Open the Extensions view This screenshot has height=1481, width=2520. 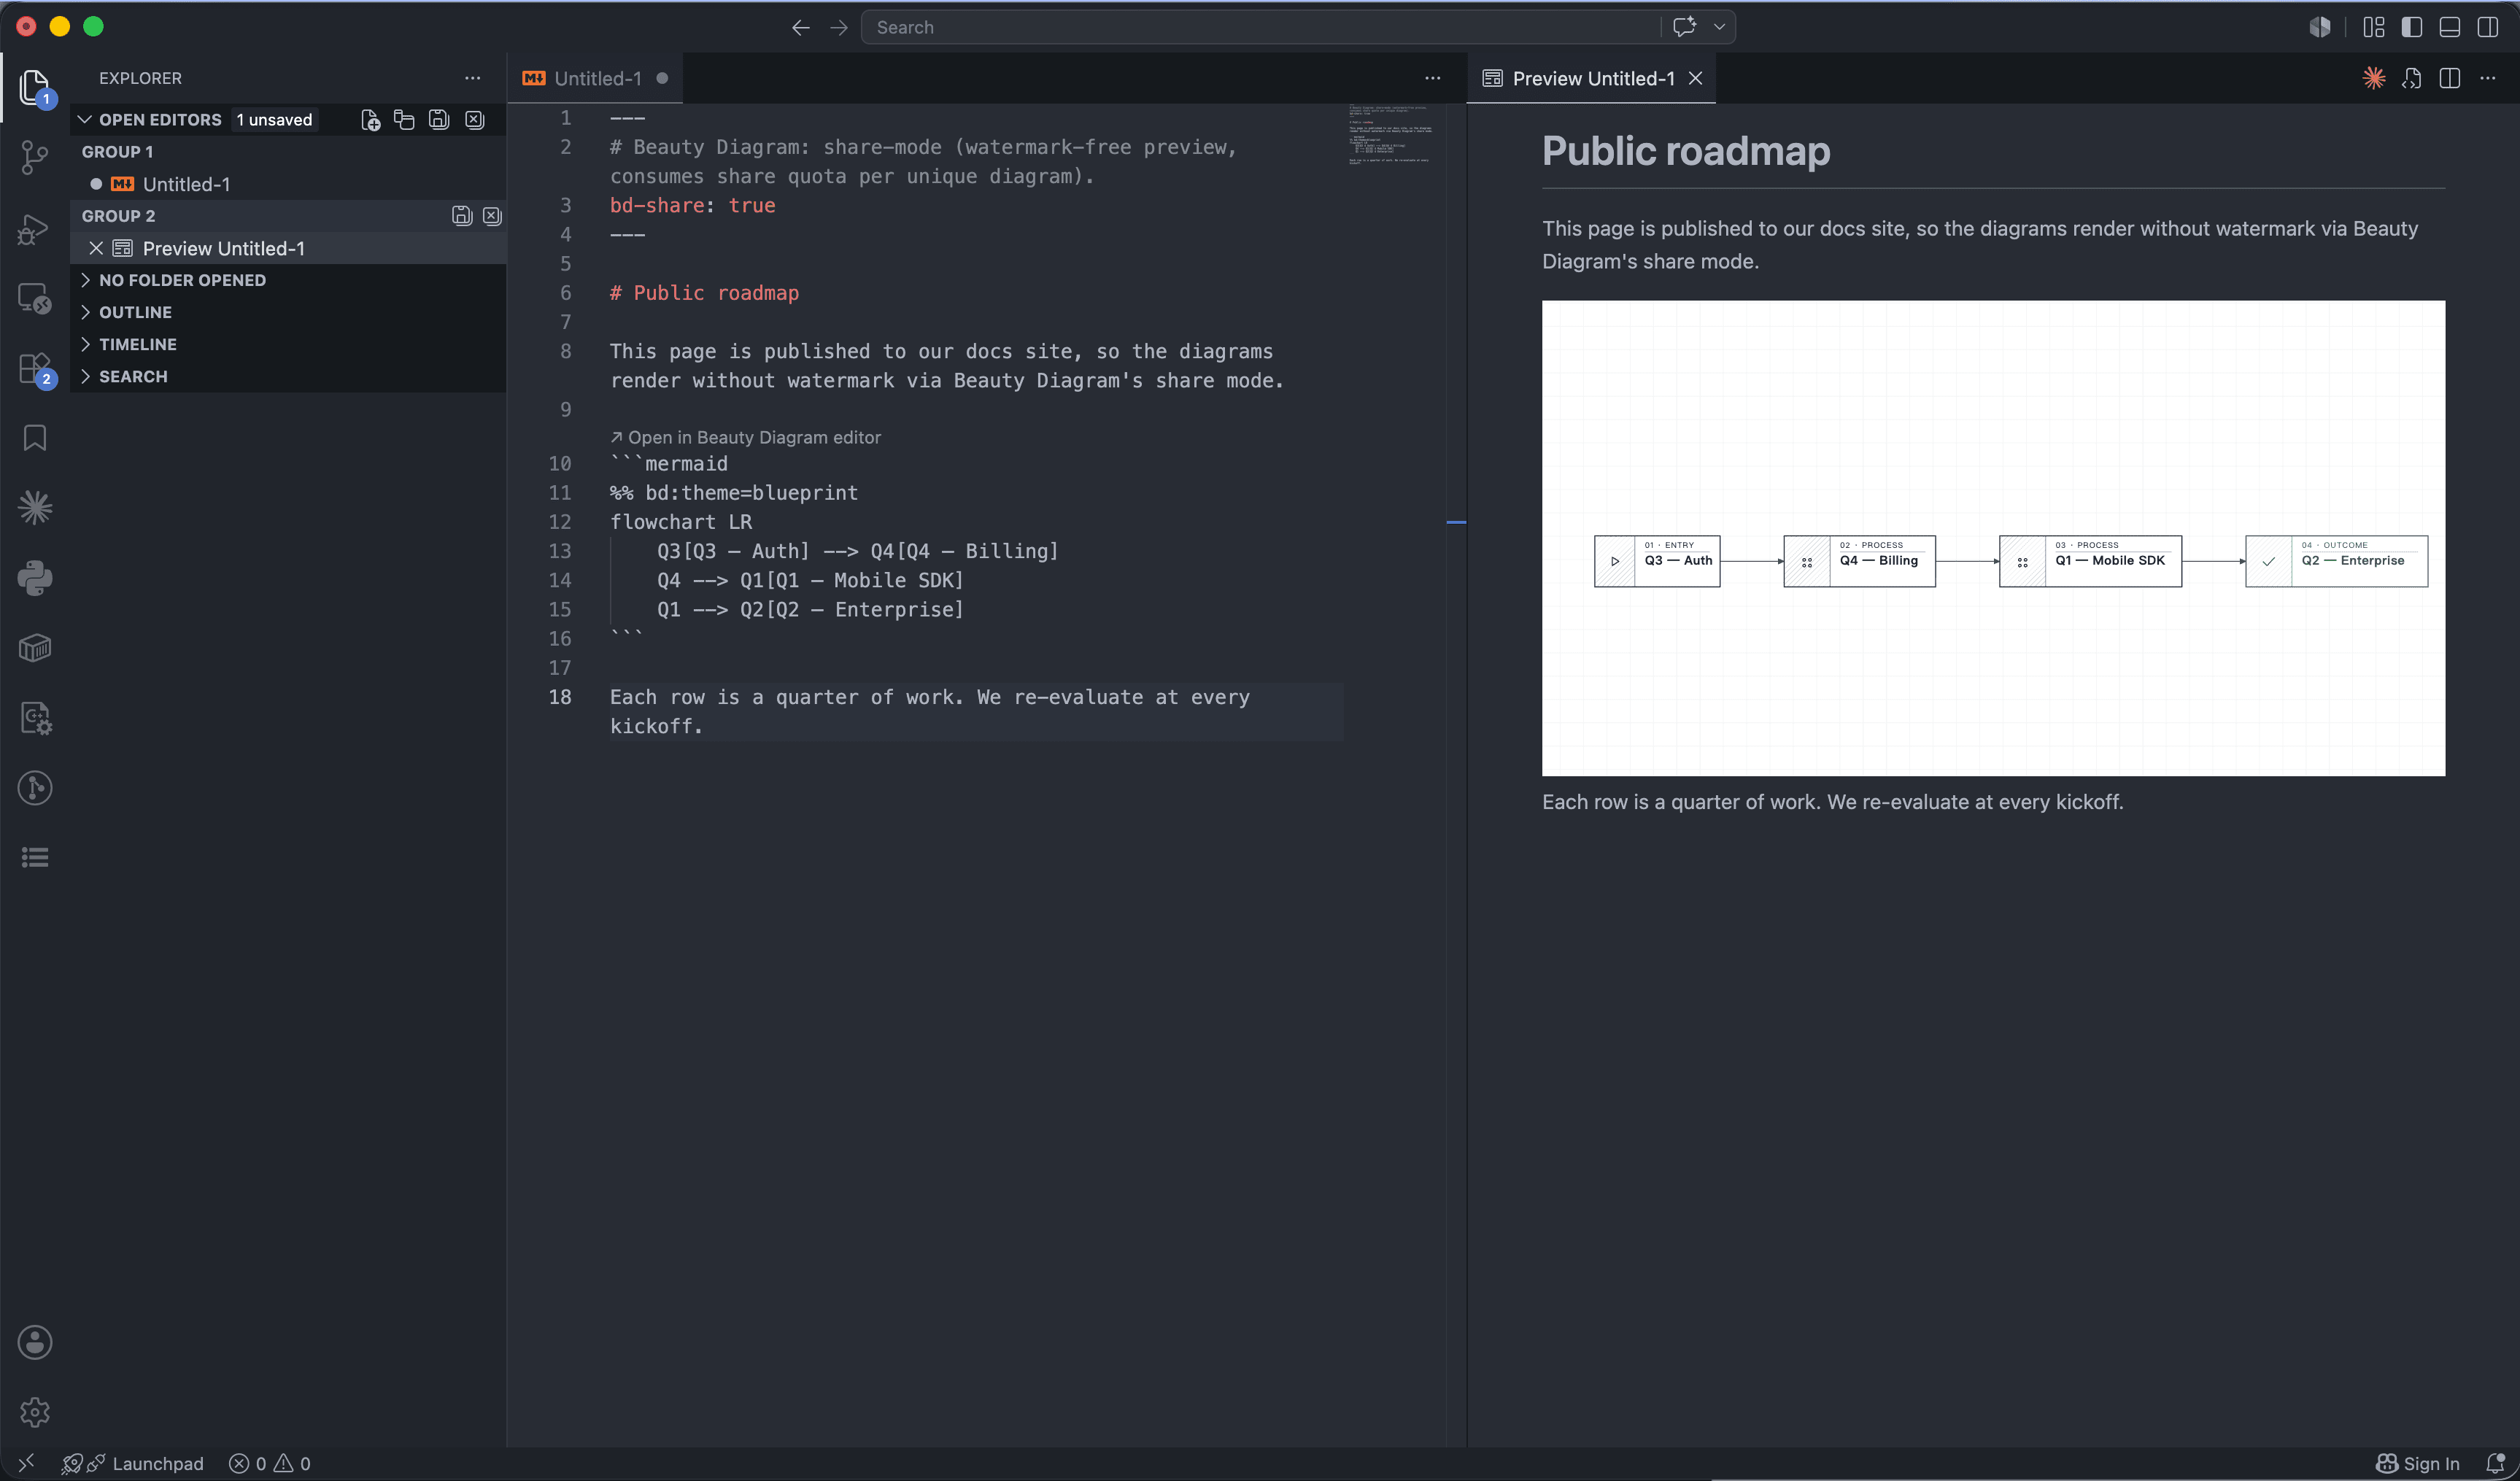point(35,369)
